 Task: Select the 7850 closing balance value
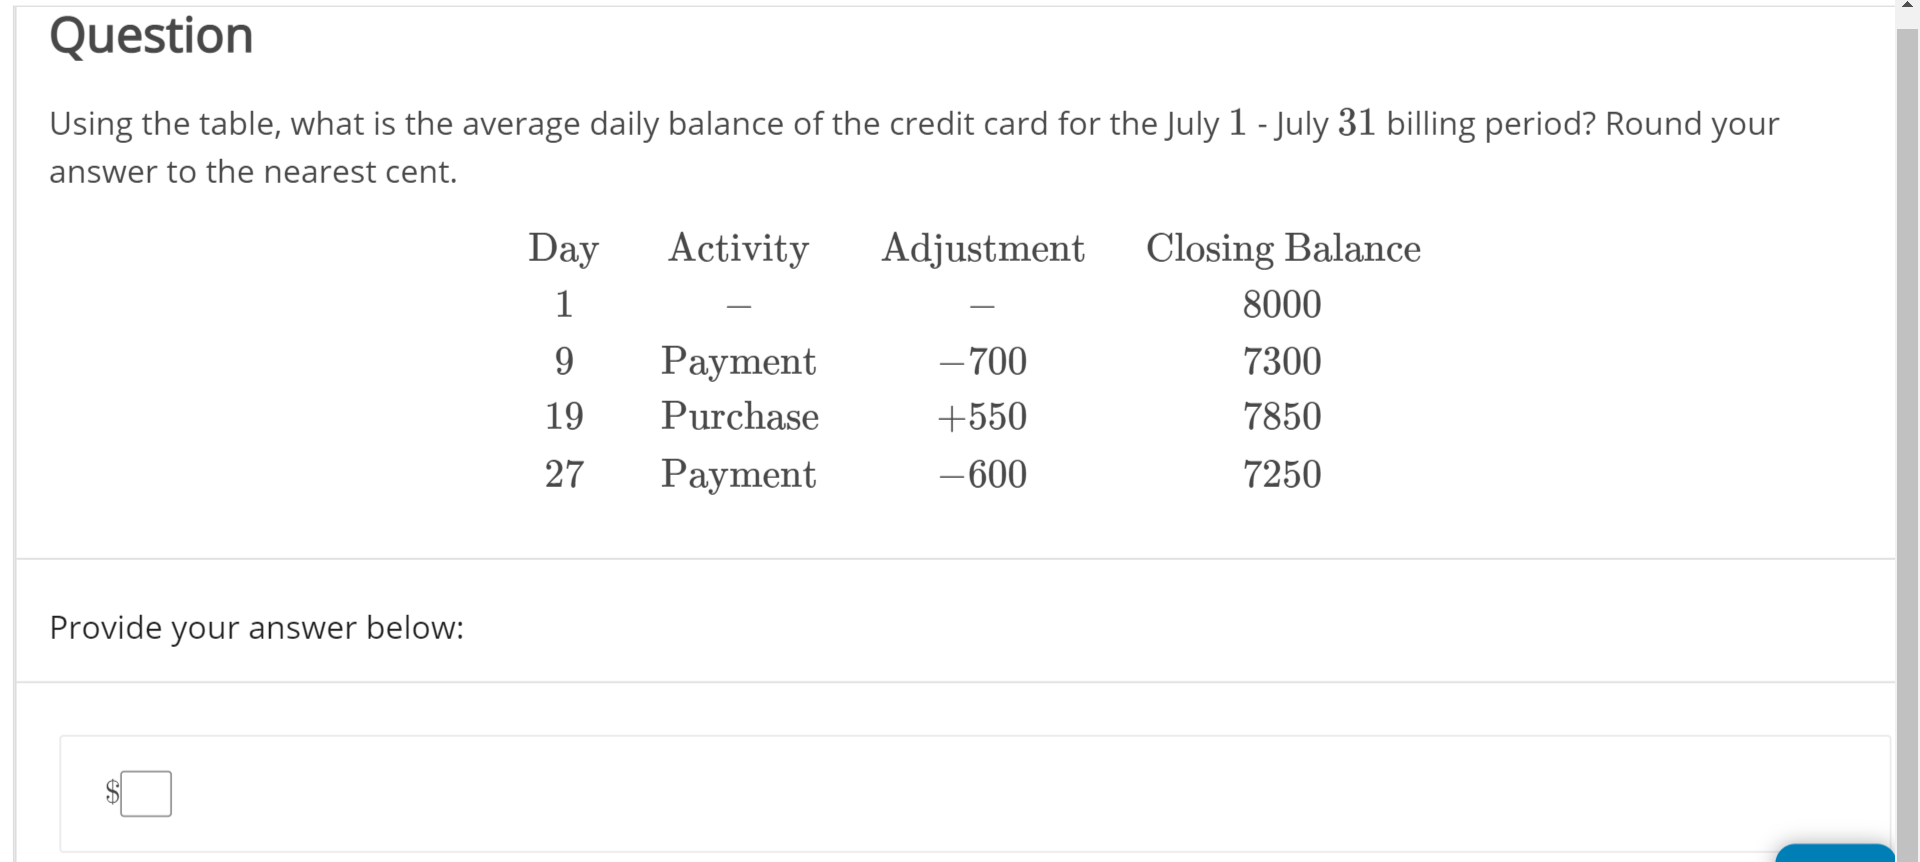pos(1283,417)
